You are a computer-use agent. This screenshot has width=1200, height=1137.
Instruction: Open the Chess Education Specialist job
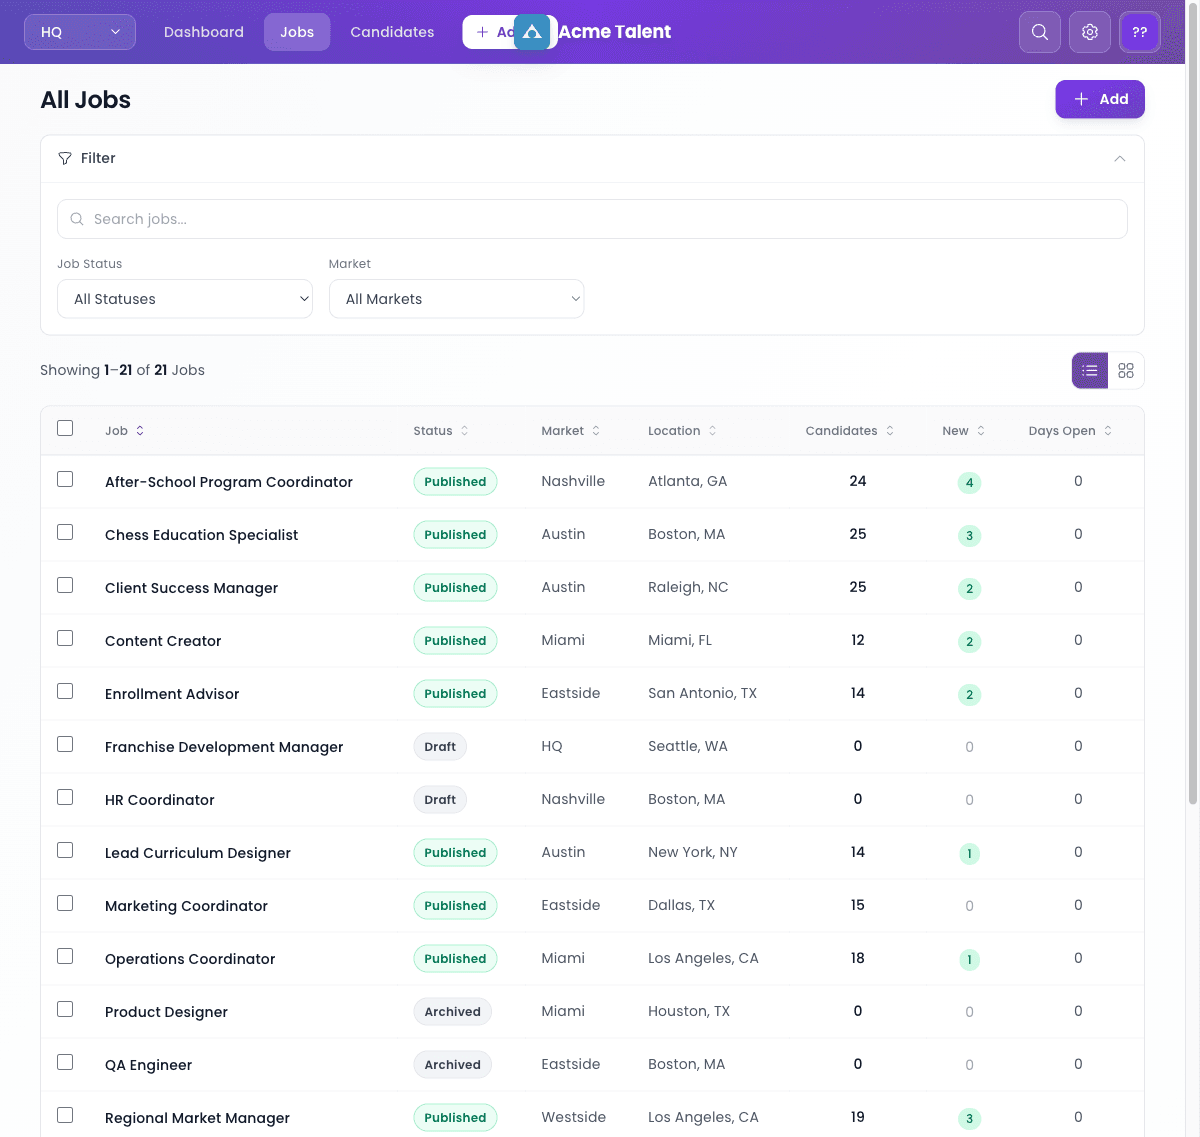201,534
